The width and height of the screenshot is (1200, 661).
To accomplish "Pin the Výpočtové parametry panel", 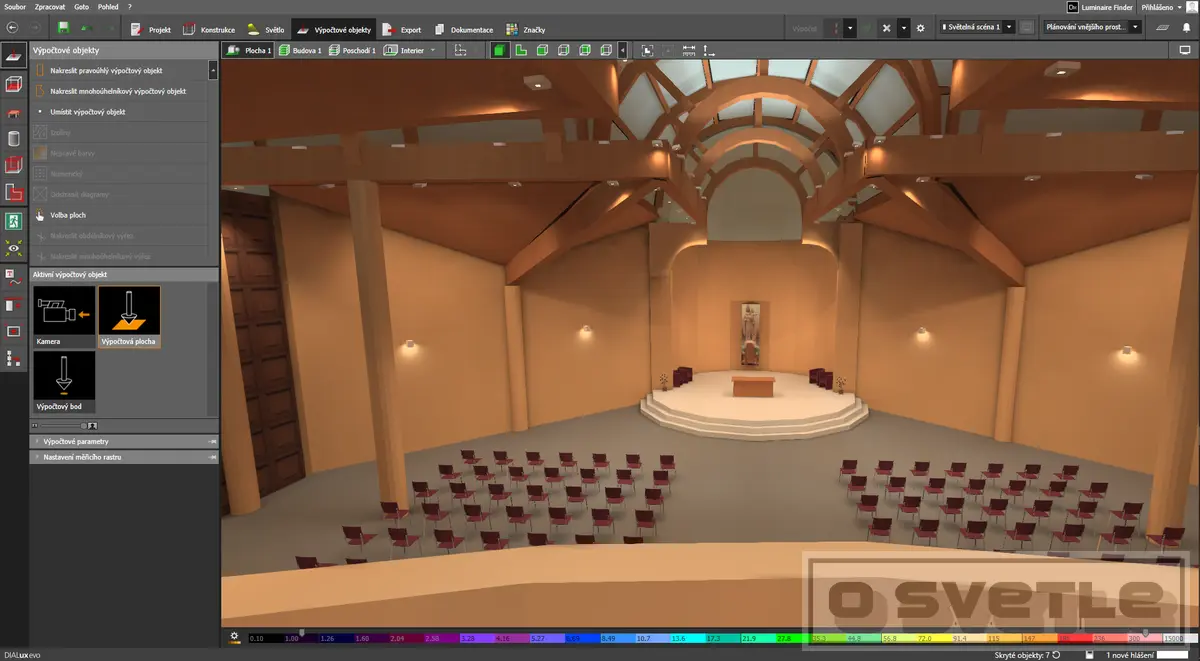I will [212, 441].
